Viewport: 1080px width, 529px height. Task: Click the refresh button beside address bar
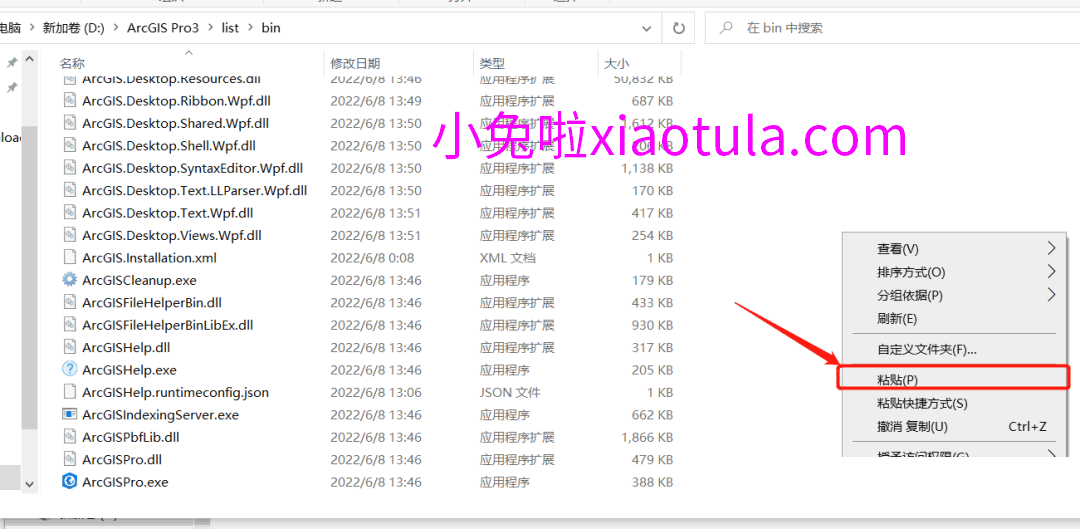pos(679,28)
